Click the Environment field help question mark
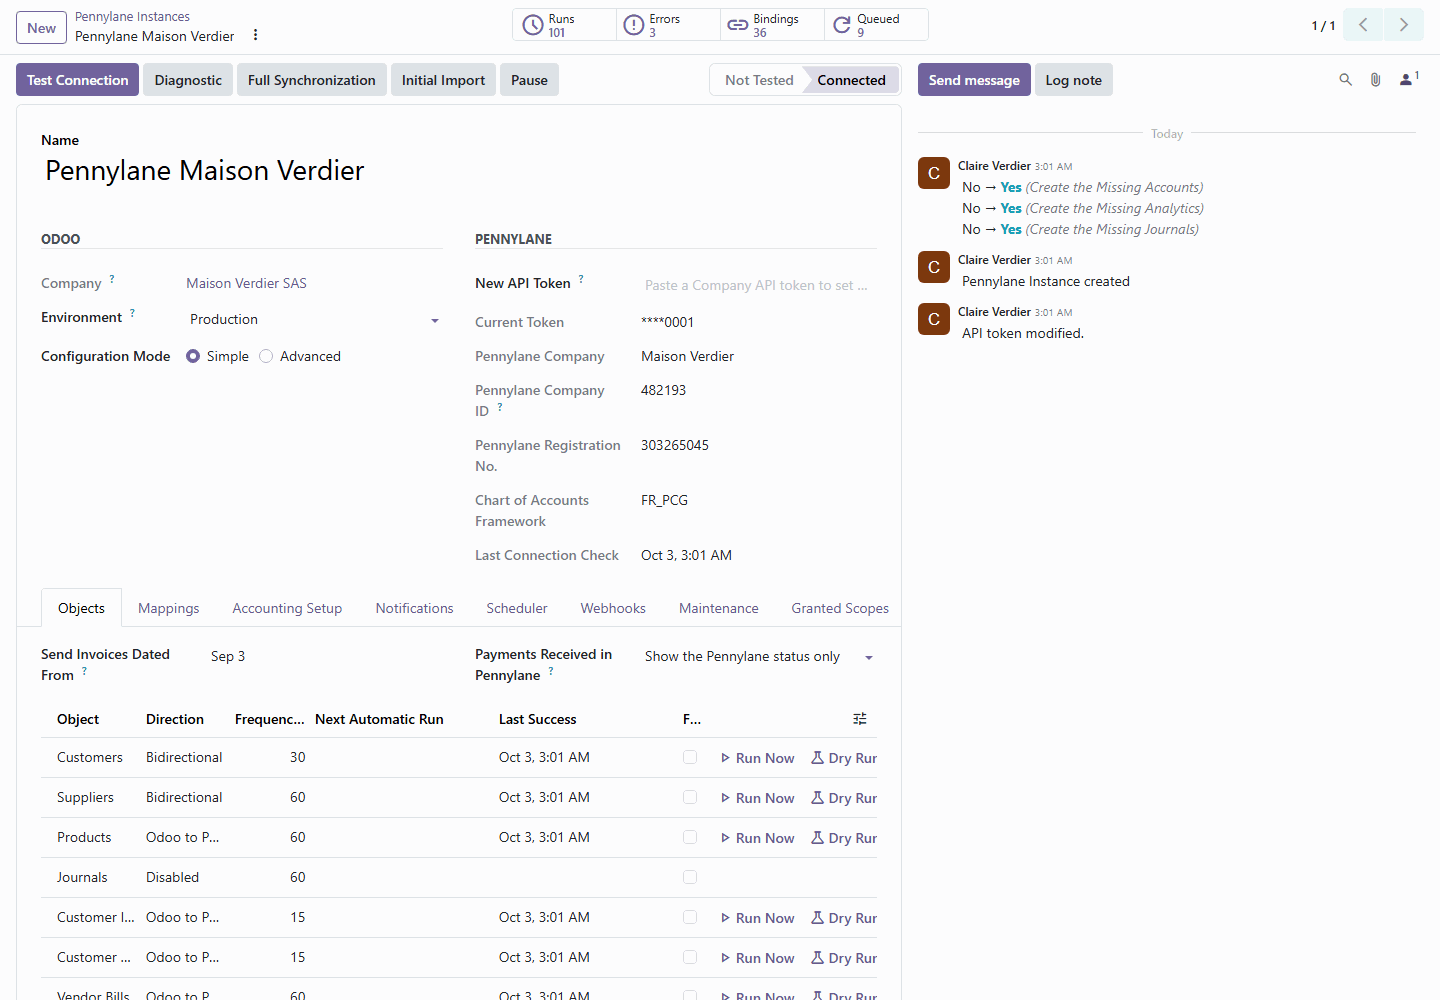Screen dimensions: 1440x1000 (132, 313)
